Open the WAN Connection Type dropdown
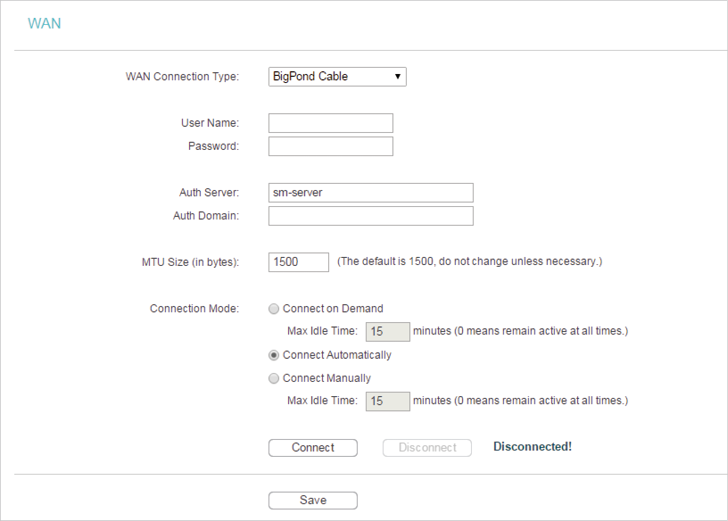Screen dimensions: 728x521 coord(337,77)
